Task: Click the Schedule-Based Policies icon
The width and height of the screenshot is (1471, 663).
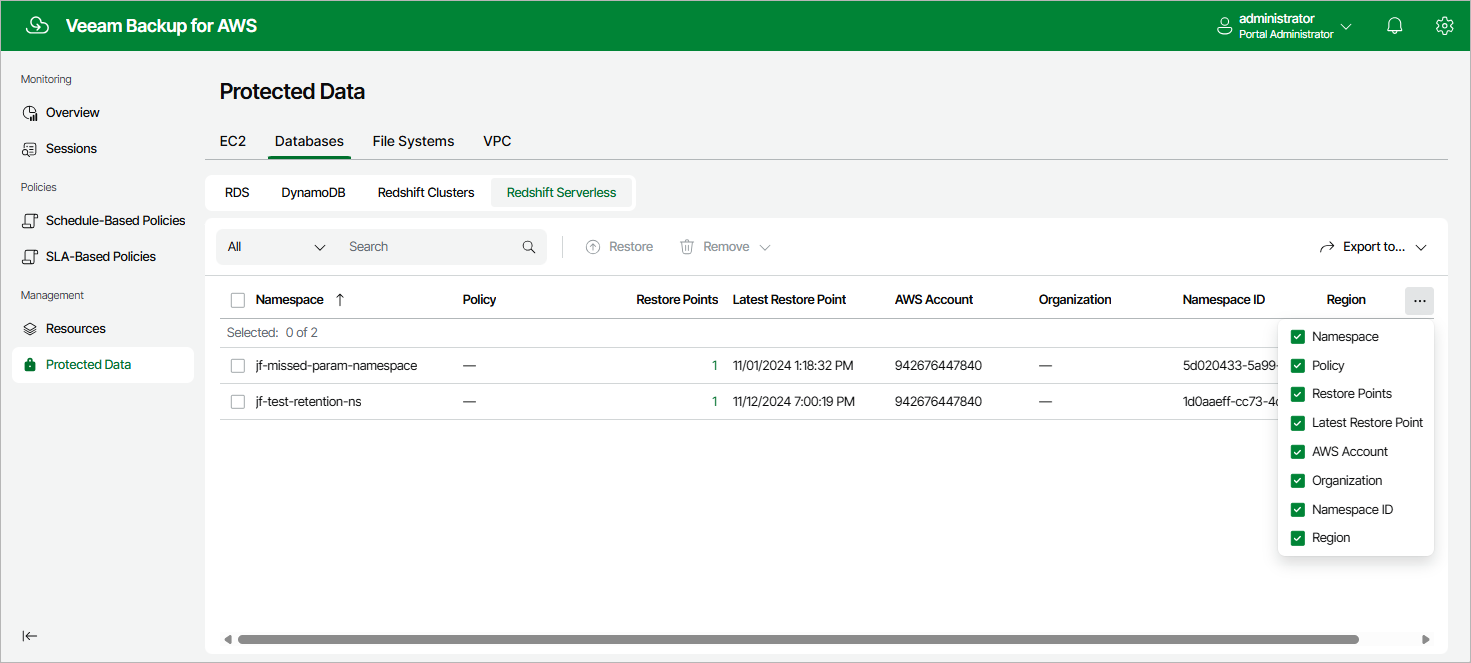Action: tap(30, 221)
